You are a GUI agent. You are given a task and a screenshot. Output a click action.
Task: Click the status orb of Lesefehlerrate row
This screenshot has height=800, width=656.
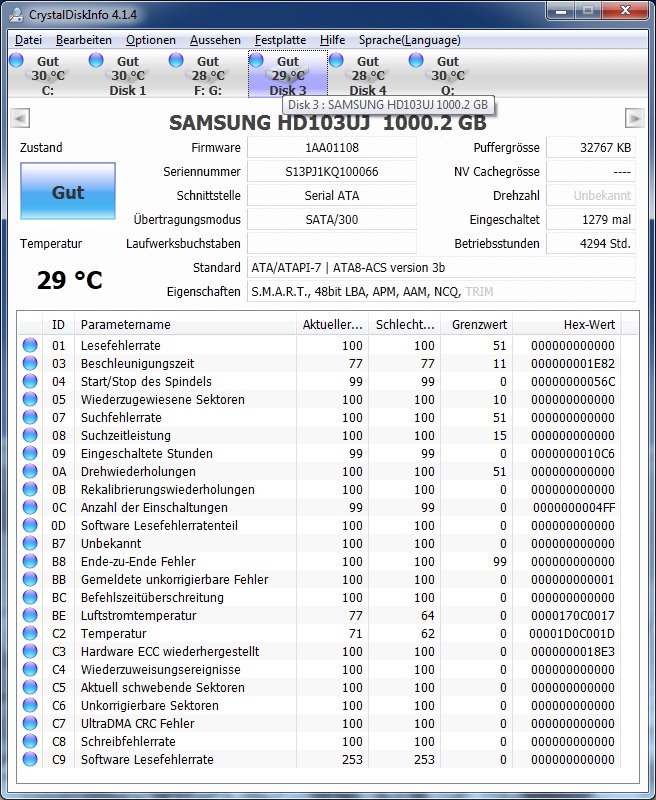coord(30,345)
